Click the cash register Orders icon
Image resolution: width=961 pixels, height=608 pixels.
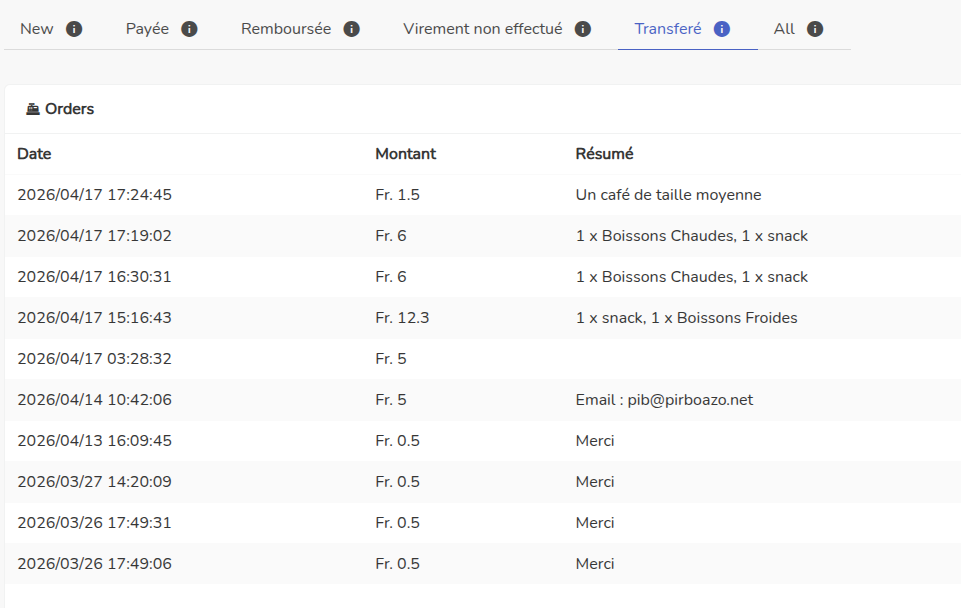coord(33,109)
